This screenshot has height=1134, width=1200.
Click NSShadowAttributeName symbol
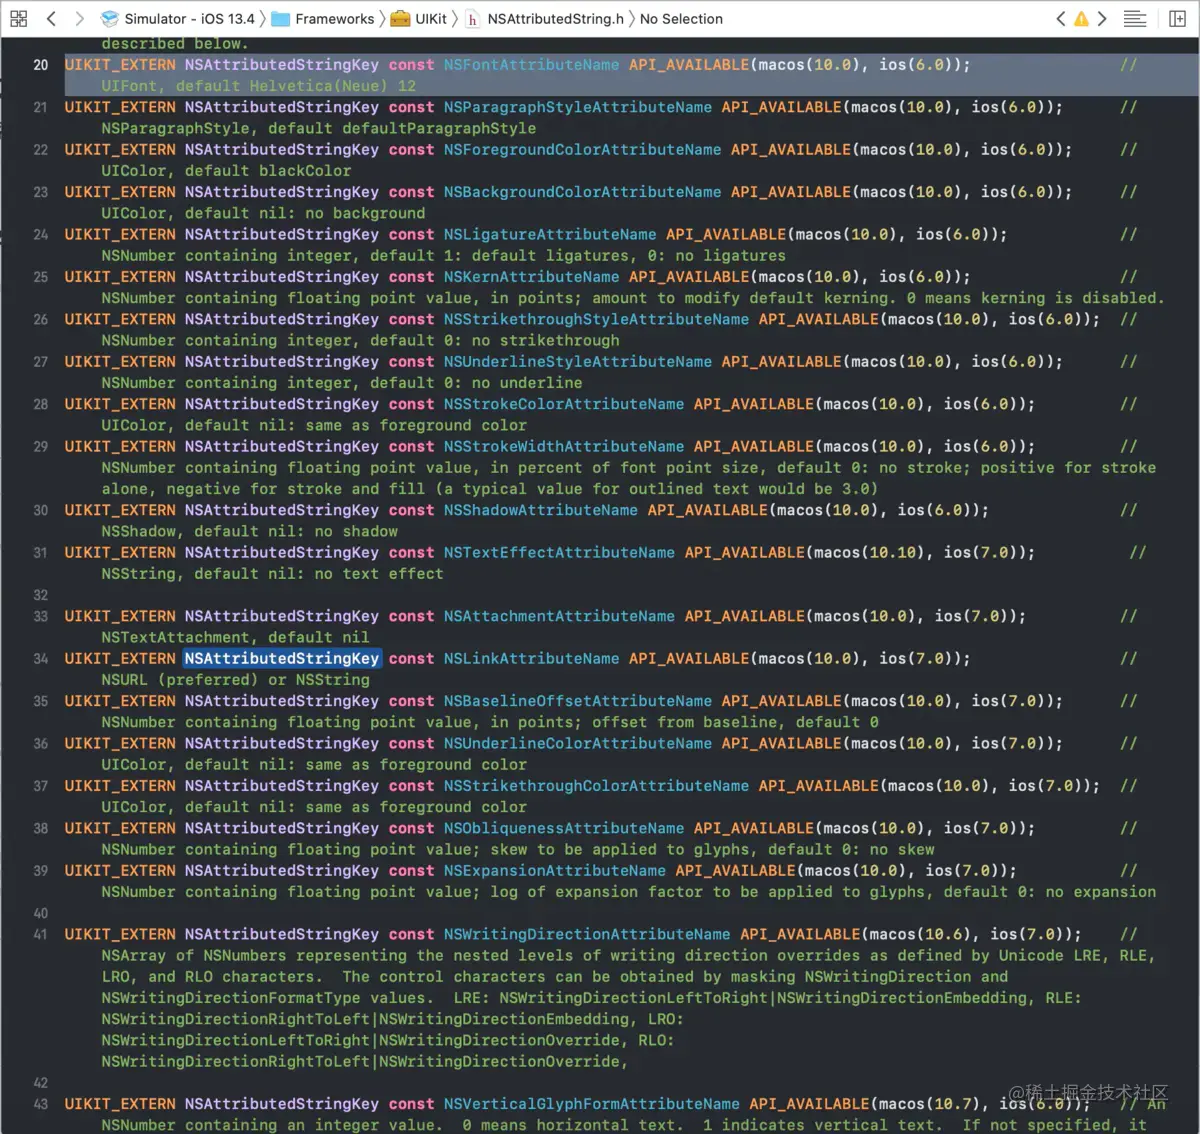(x=541, y=510)
